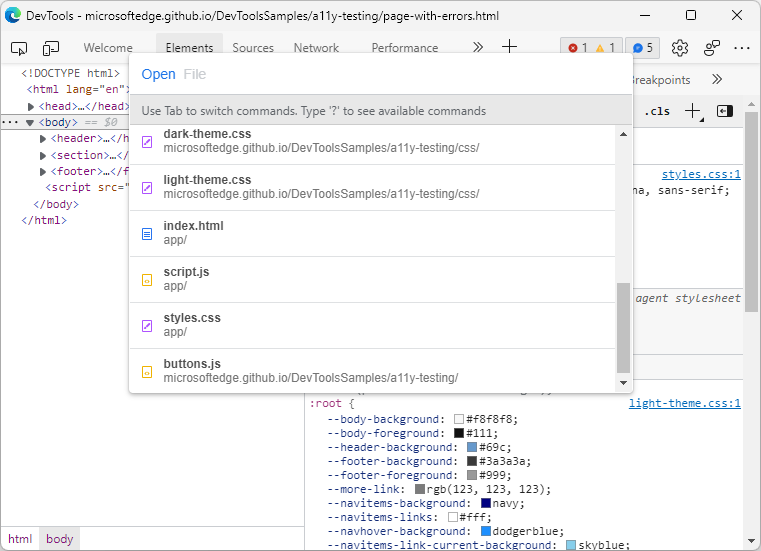The width and height of the screenshot is (761, 551).
Task: Activate the inspect element picker icon
Action: [19, 48]
